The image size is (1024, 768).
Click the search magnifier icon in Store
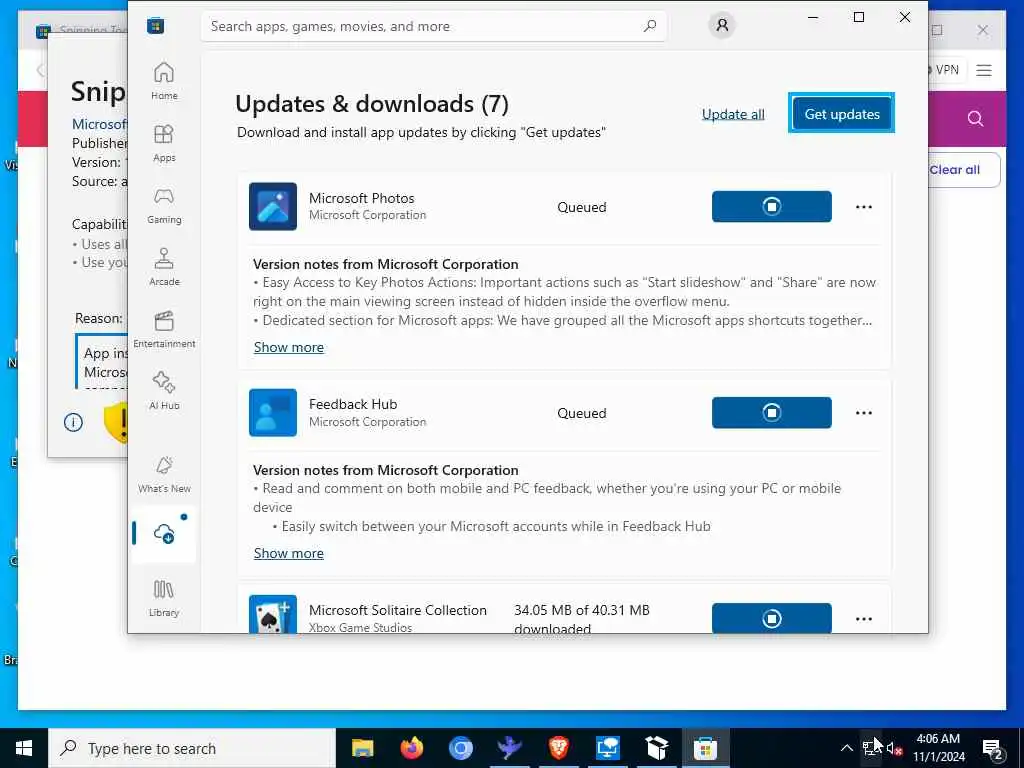tap(650, 26)
